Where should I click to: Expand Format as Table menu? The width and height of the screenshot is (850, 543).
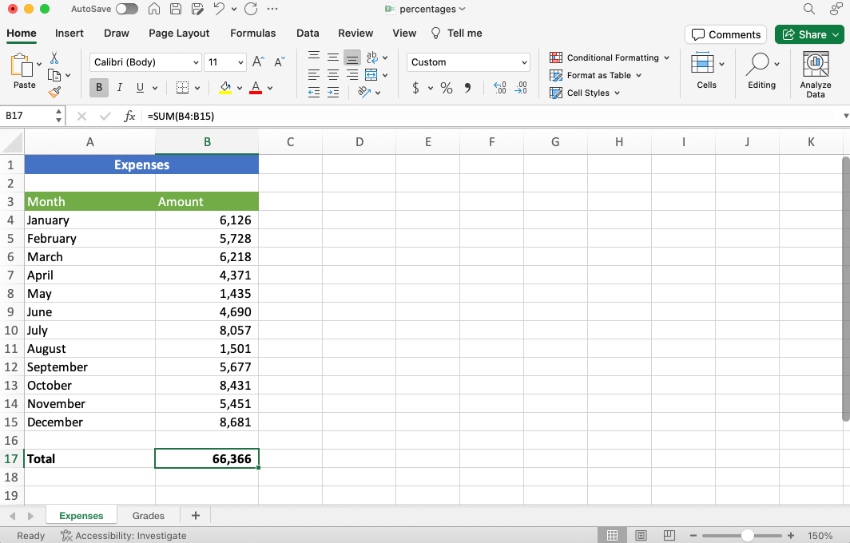(x=595, y=75)
